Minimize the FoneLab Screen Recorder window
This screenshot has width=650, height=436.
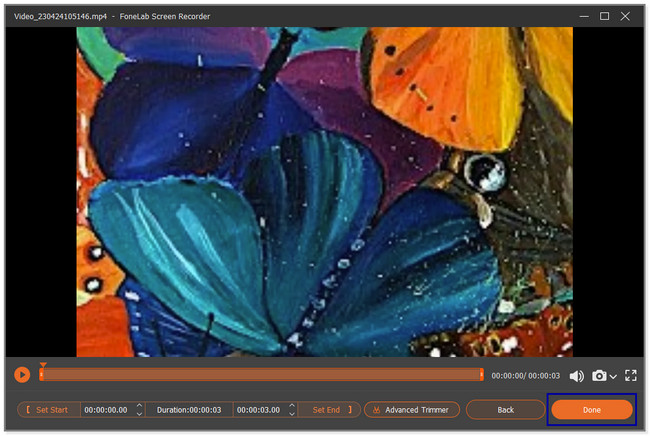click(x=584, y=17)
